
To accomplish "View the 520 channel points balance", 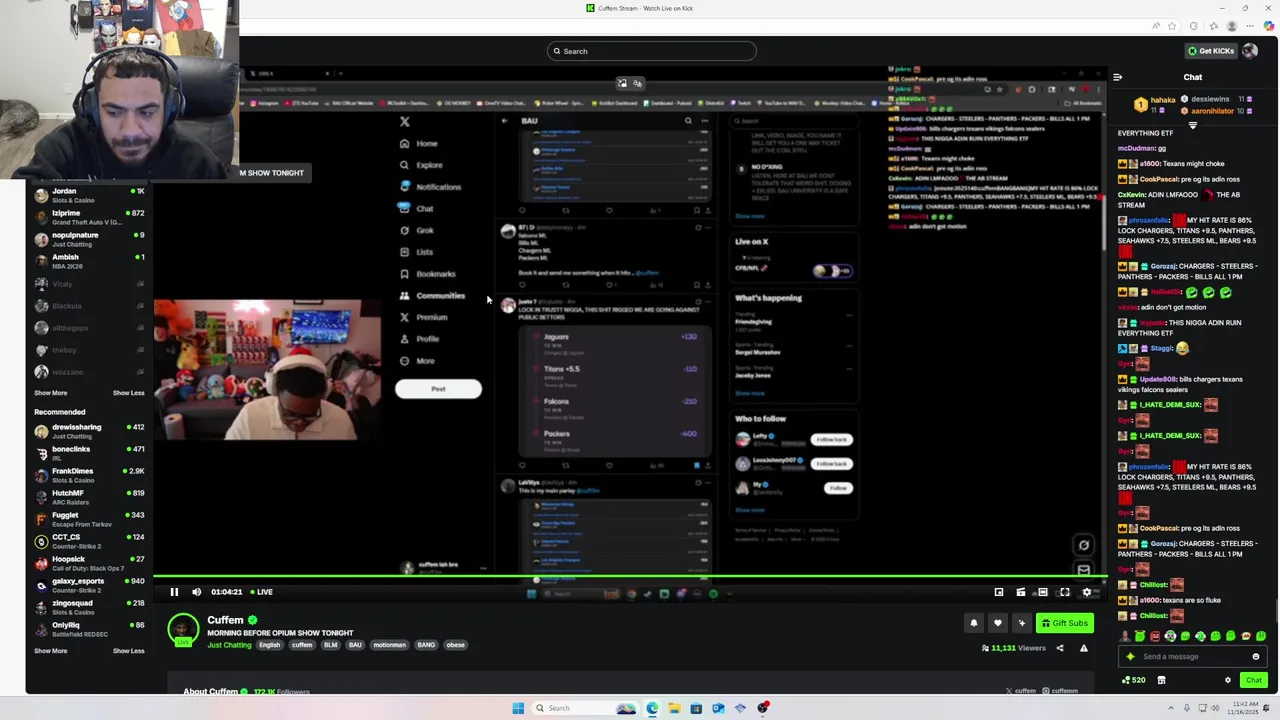I will [1134, 680].
